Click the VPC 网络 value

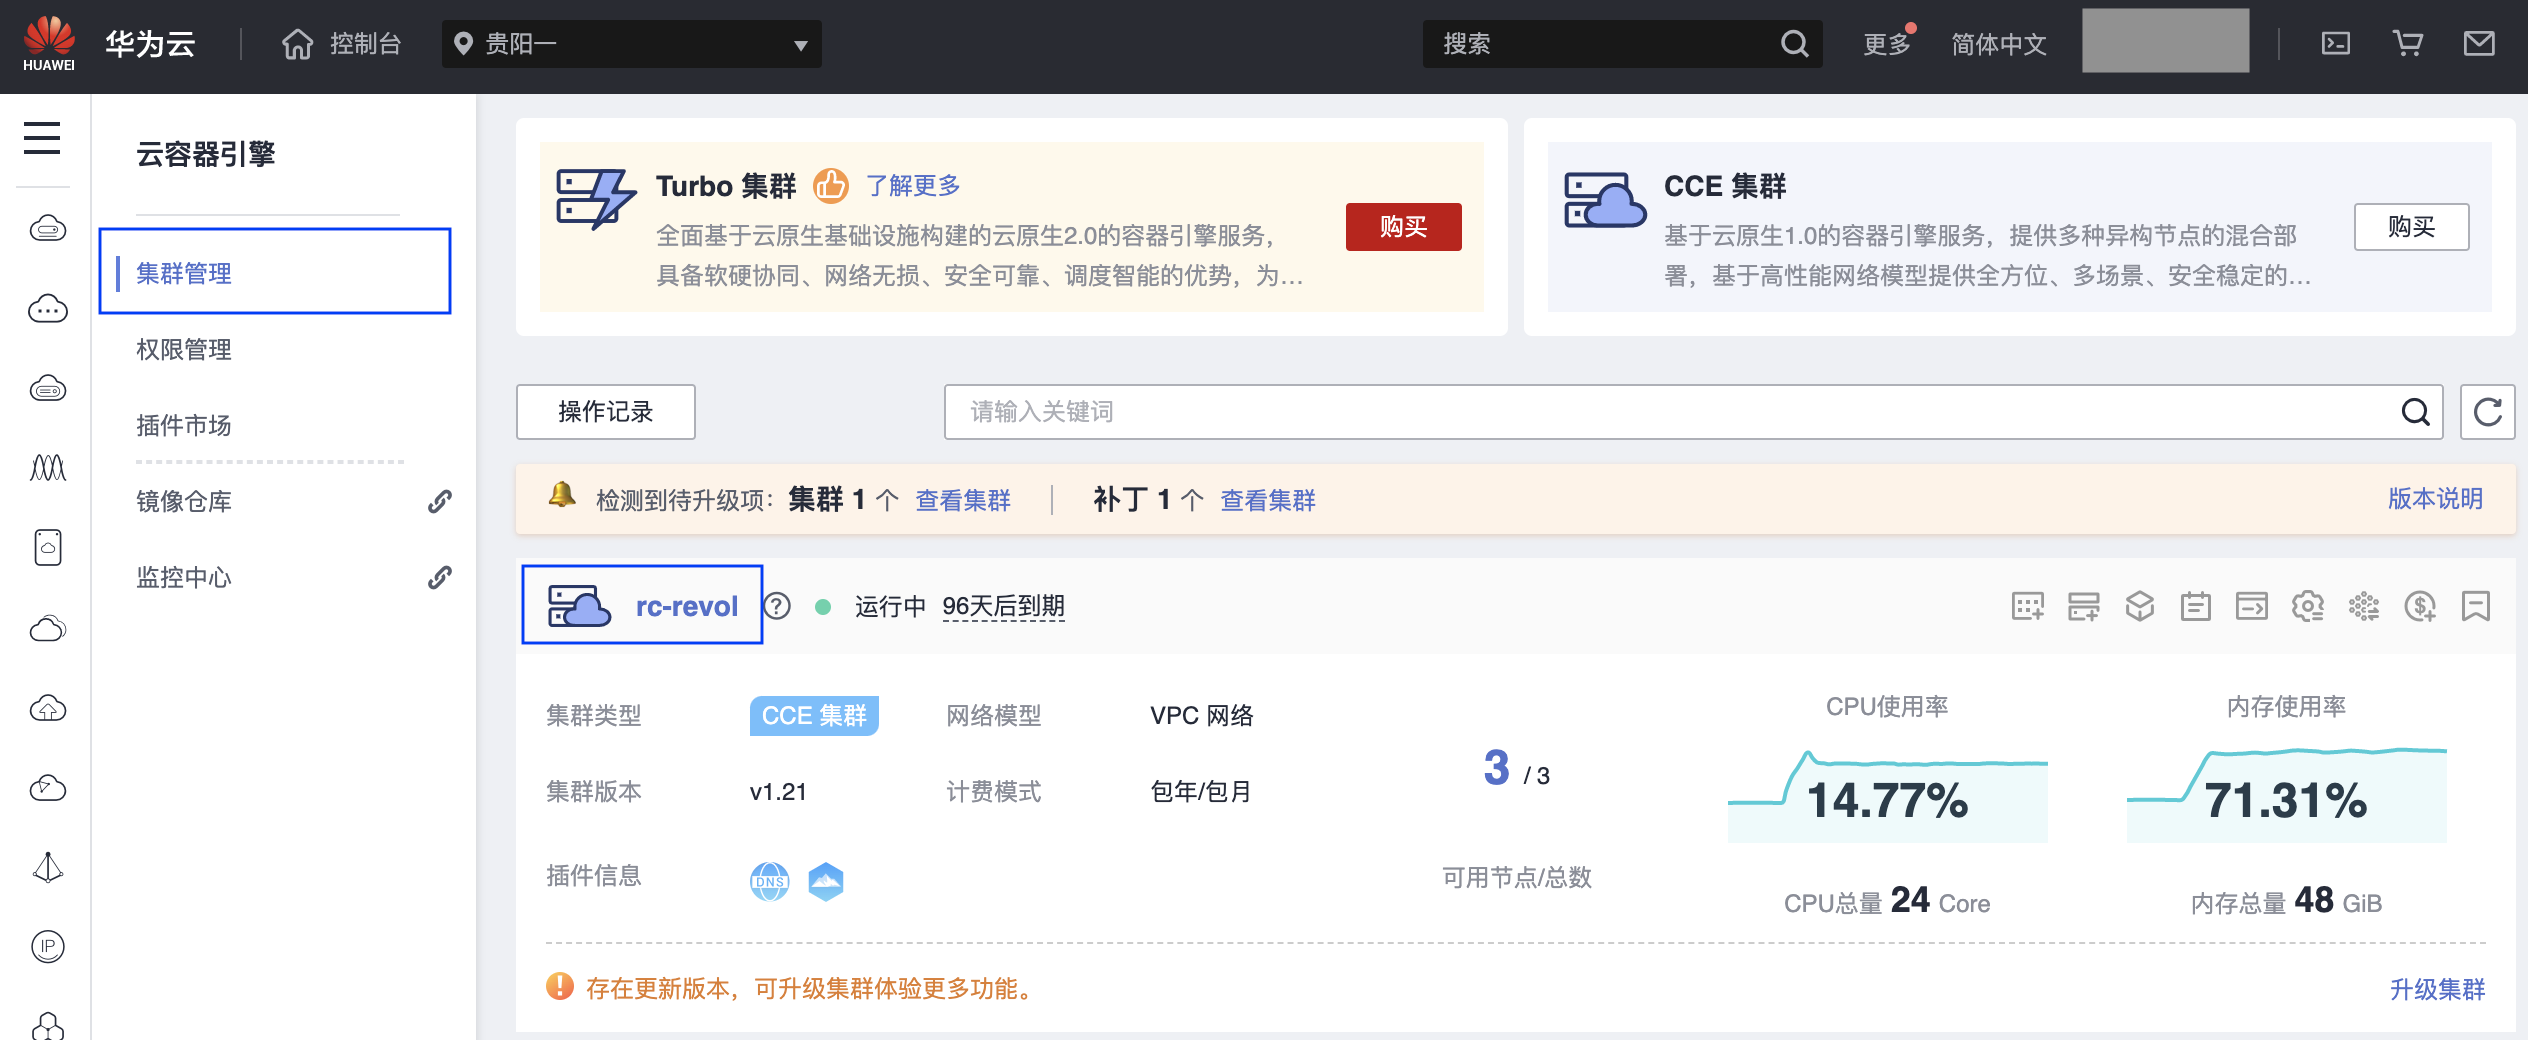(x=1201, y=716)
